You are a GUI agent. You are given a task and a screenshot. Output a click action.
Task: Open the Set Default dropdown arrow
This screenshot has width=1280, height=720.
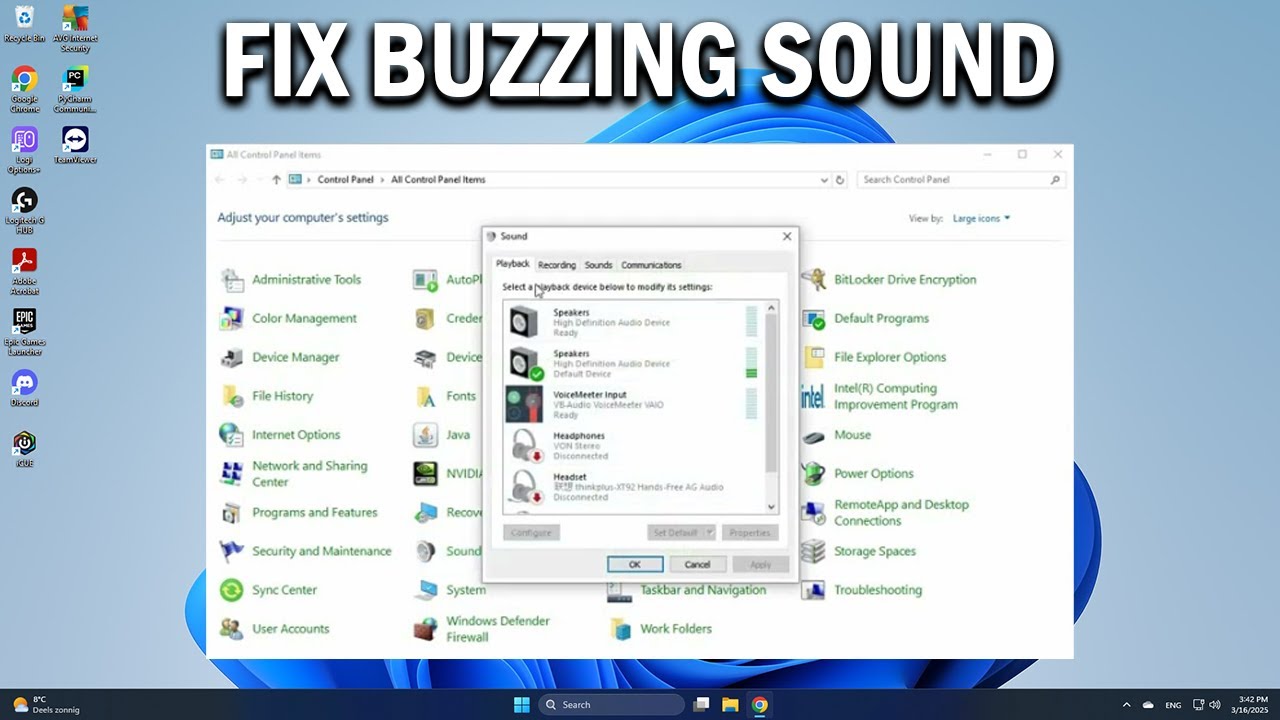[x=710, y=533]
